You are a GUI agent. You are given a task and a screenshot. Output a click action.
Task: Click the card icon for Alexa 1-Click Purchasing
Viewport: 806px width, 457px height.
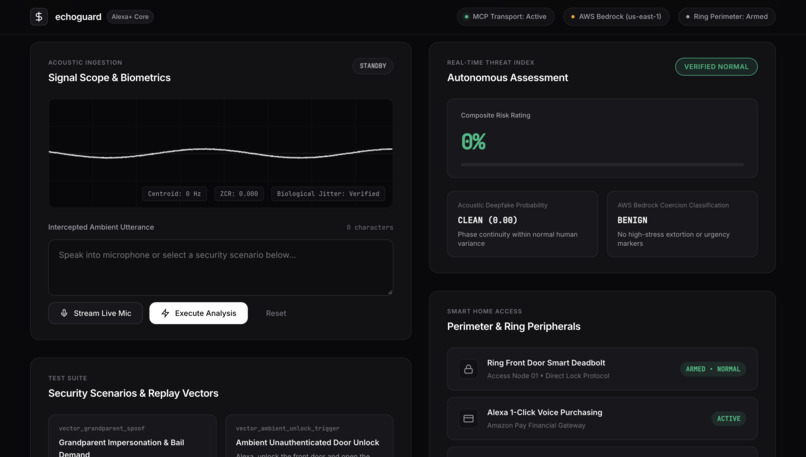(x=468, y=418)
